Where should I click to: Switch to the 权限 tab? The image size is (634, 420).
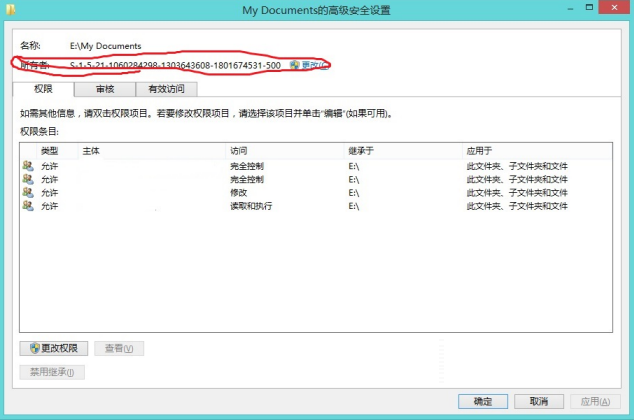43,89
